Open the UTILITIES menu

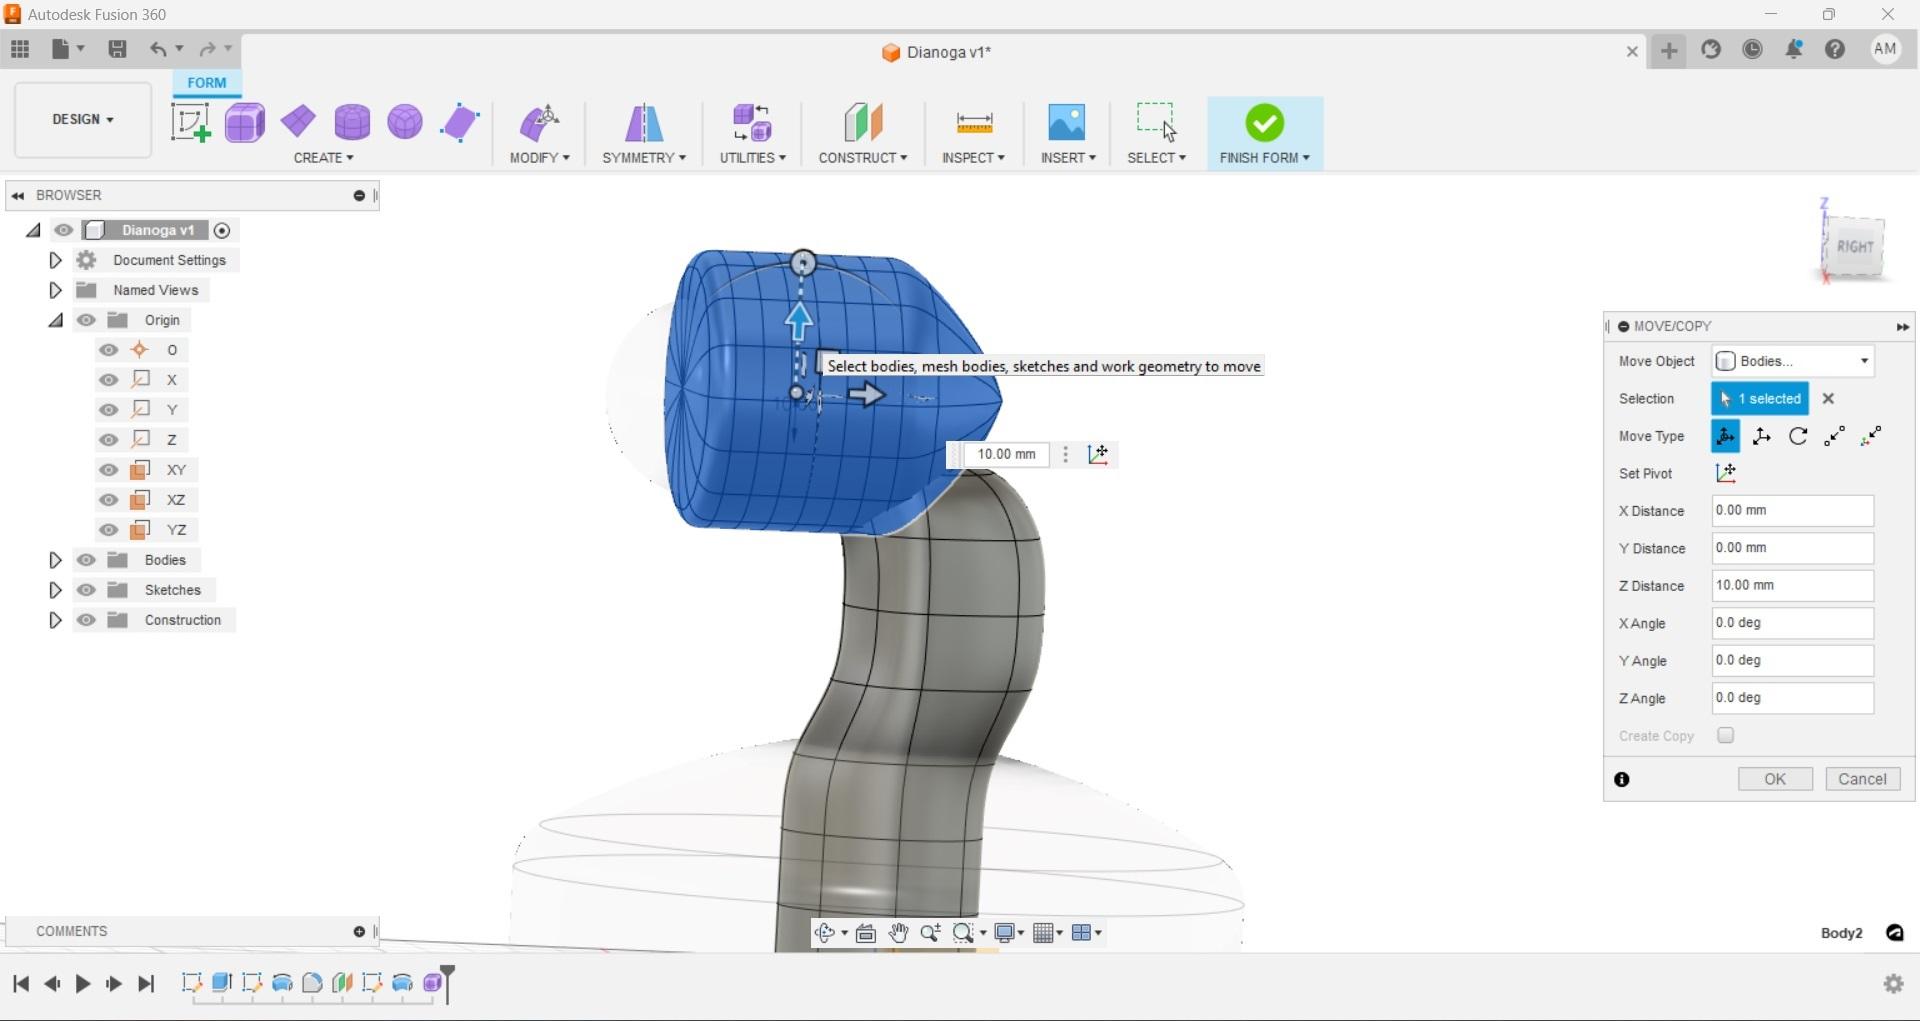[753, 158]
